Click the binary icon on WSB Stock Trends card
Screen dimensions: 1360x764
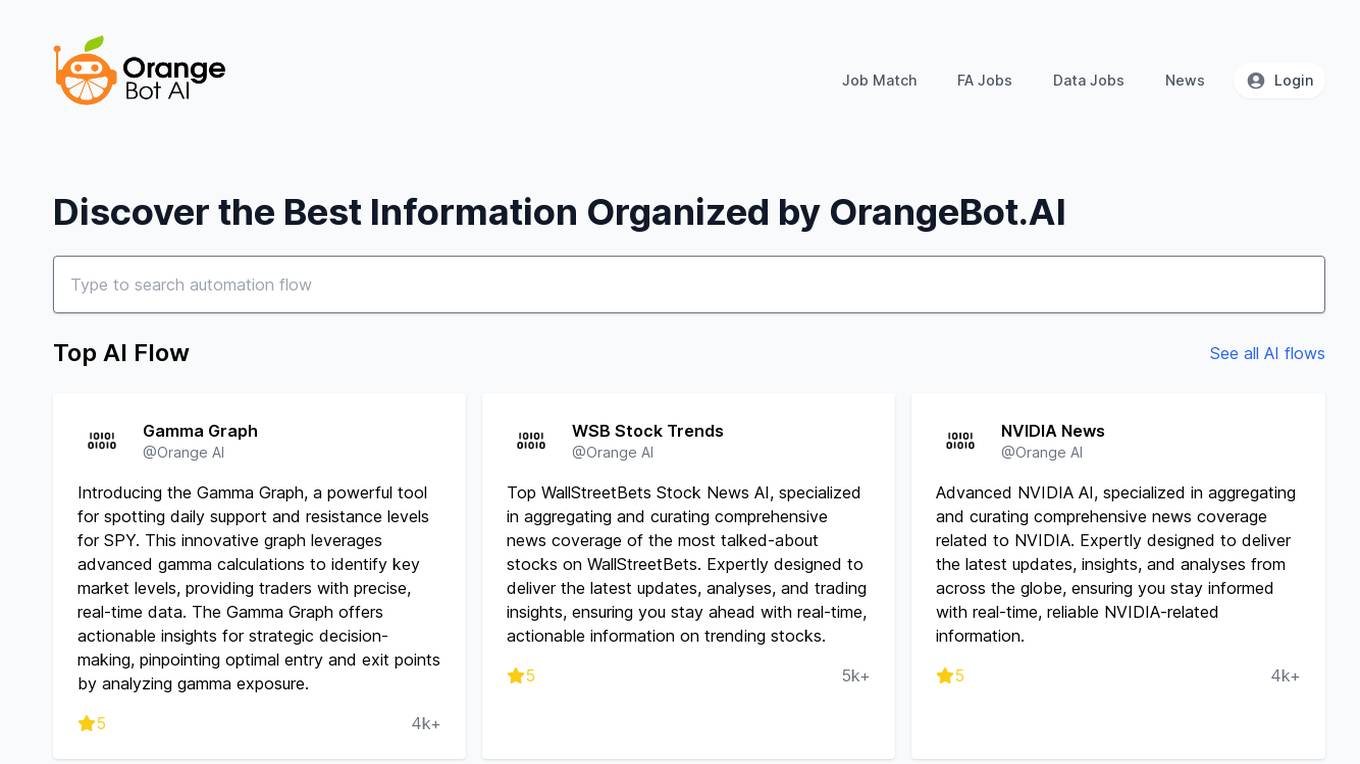[x=531, y=441]
